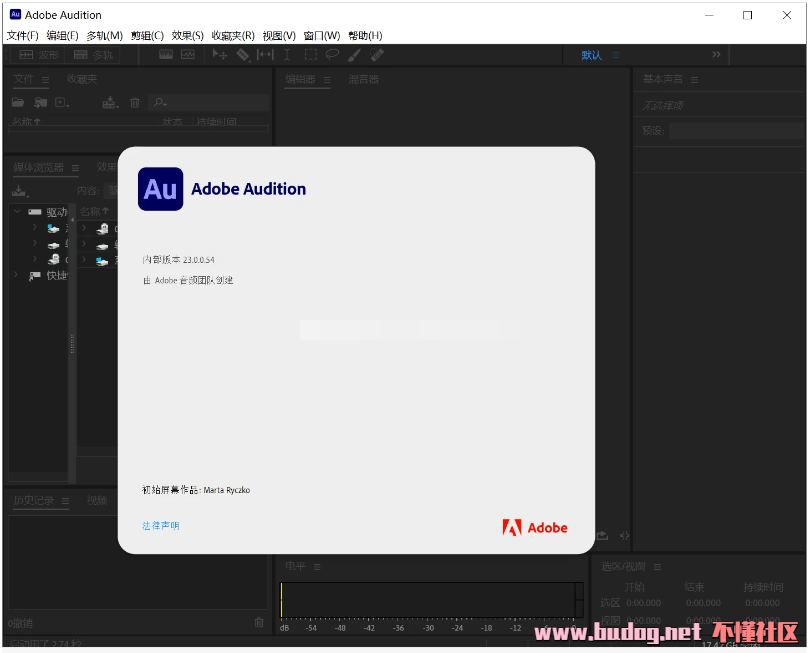Screen dimensions: 808x653
Task: Select the 默认 default workspace
Action: [x=592, y=55]
